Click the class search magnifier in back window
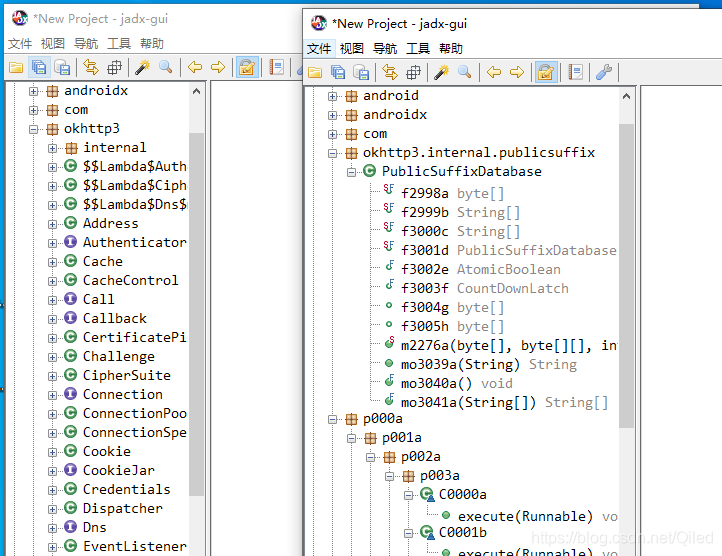 165,68
